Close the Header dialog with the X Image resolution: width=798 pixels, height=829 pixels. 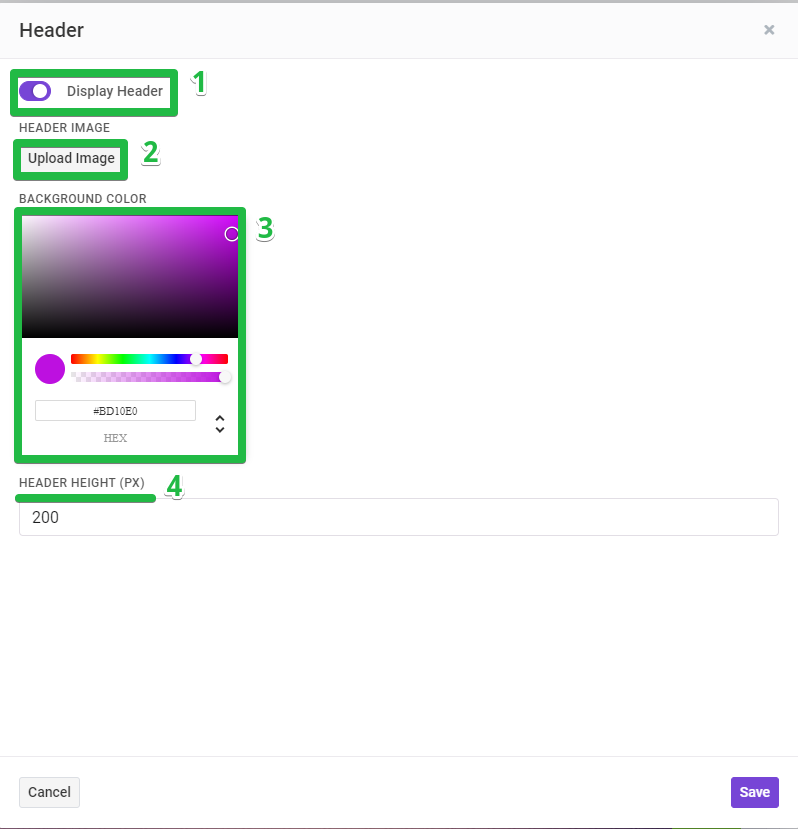click(x=769, y=30)
